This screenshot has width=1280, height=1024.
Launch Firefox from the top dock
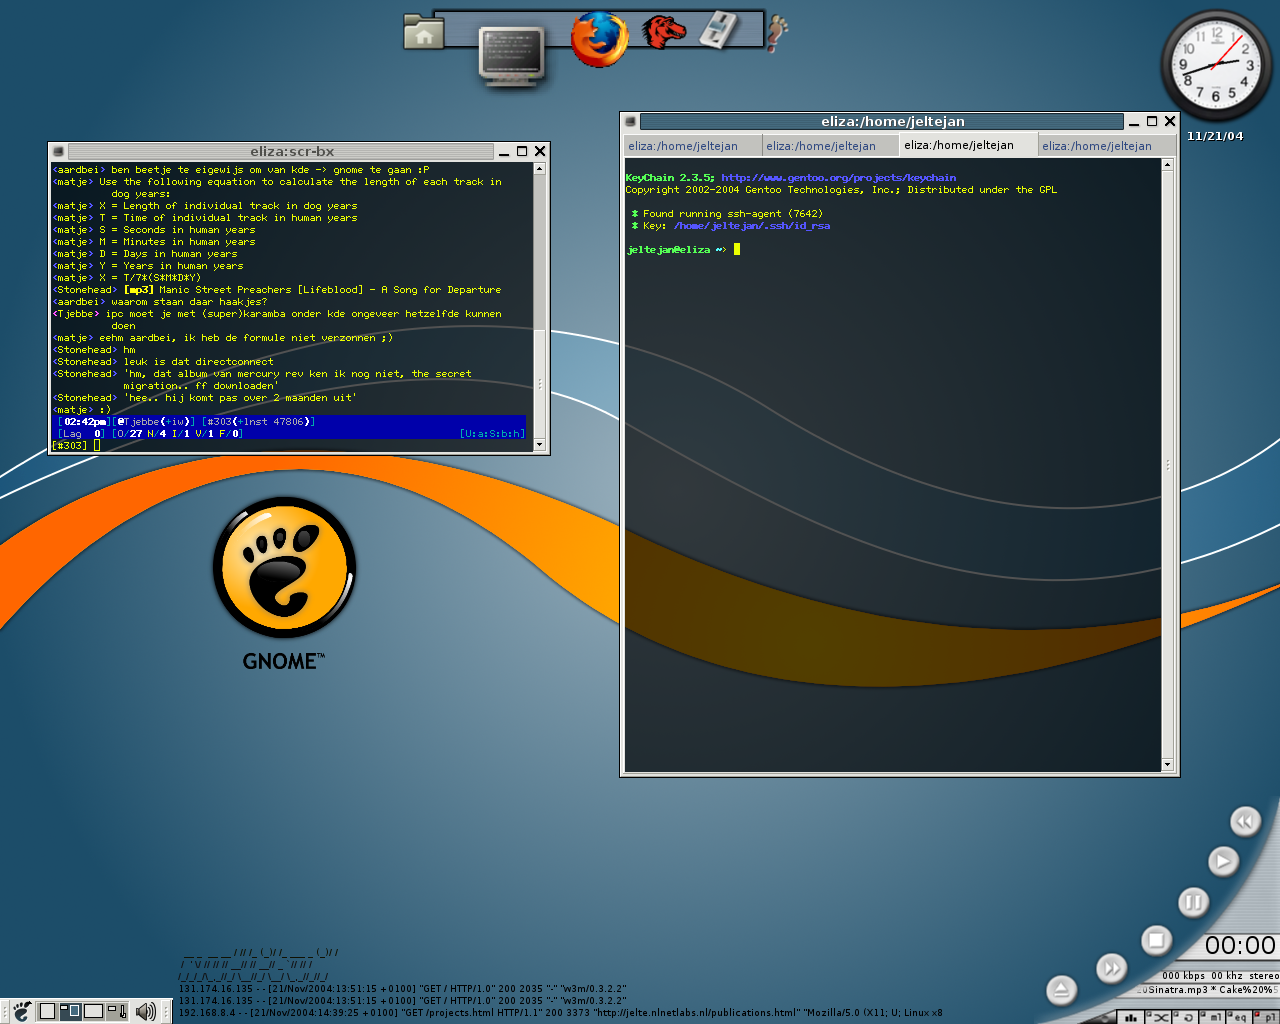pyautogui.click(x=600, y=39)
